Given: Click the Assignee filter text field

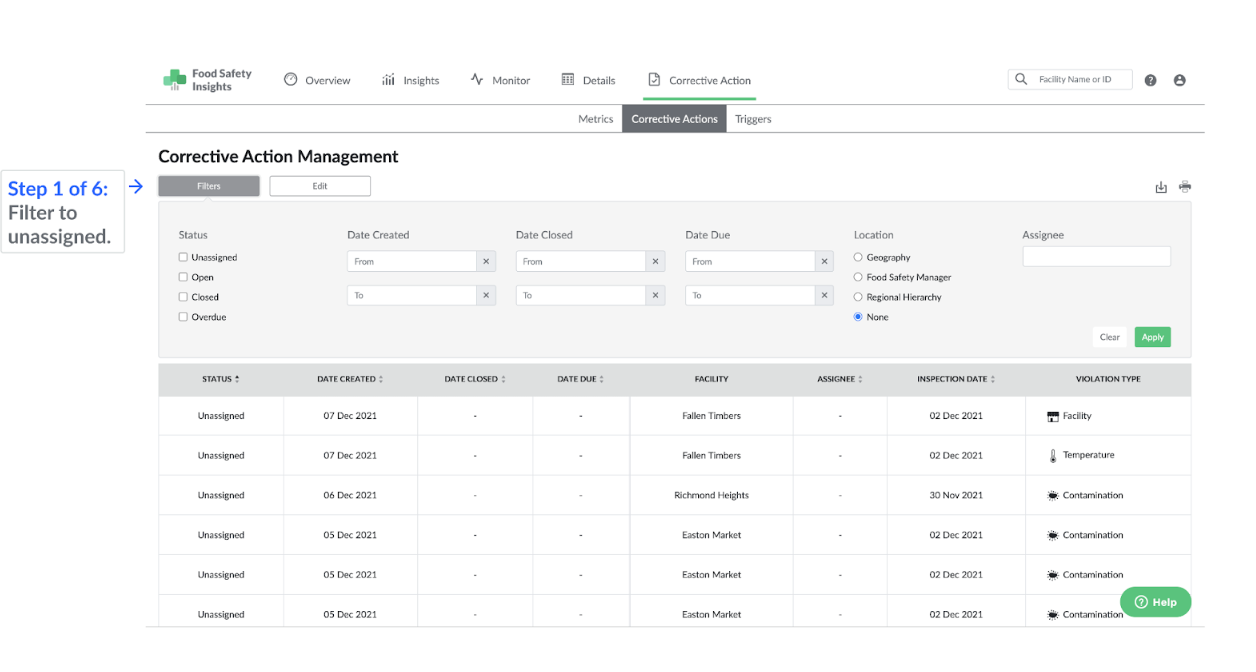Looking at the screenshot, I should (1096, 258).
